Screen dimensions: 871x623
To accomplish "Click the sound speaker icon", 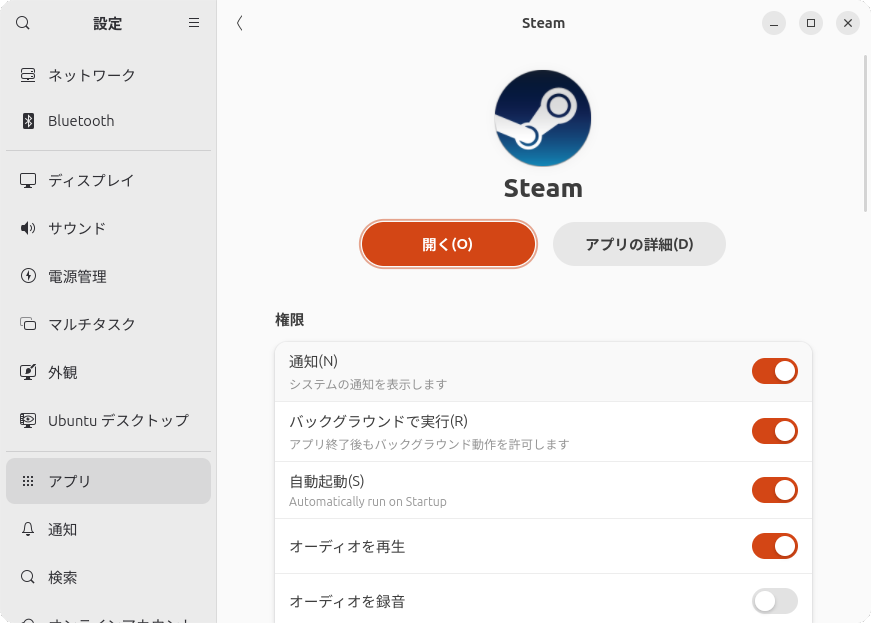I will 28,228.
